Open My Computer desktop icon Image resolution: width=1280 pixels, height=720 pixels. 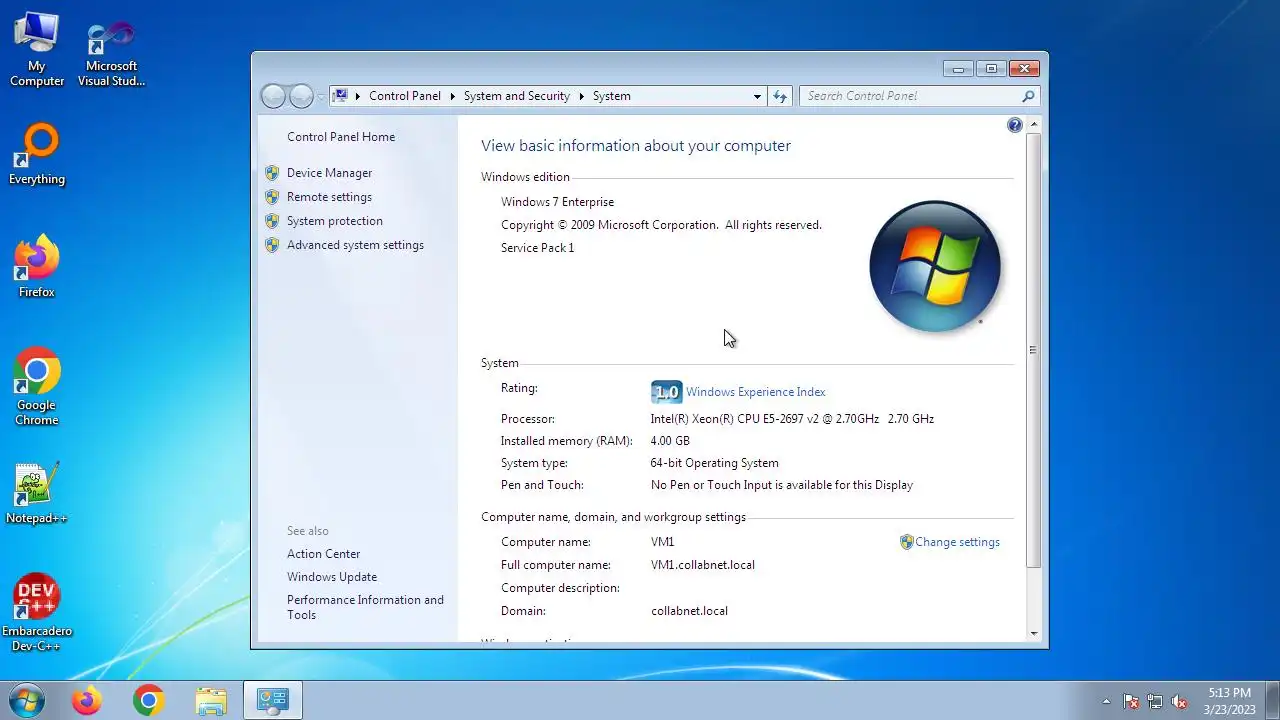(x=37, y=49)
